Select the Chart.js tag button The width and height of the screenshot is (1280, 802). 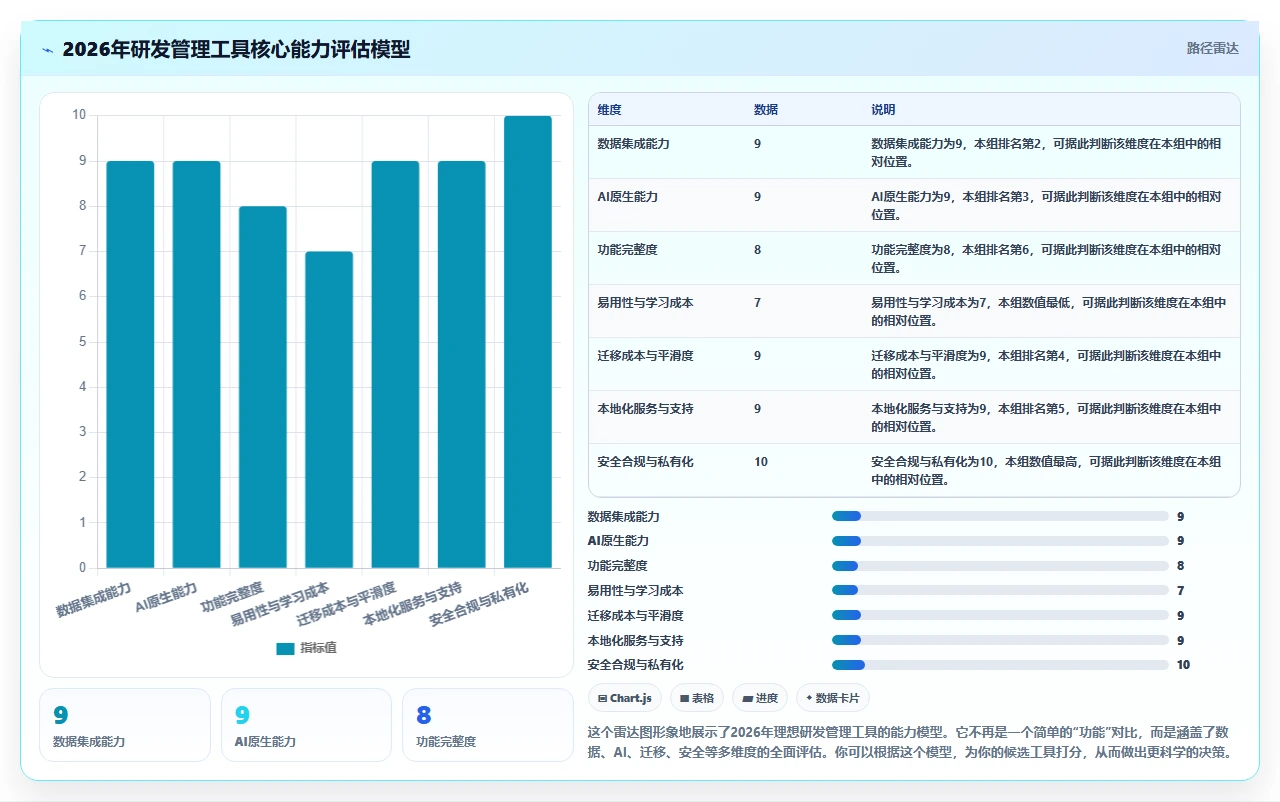[625, 698]
